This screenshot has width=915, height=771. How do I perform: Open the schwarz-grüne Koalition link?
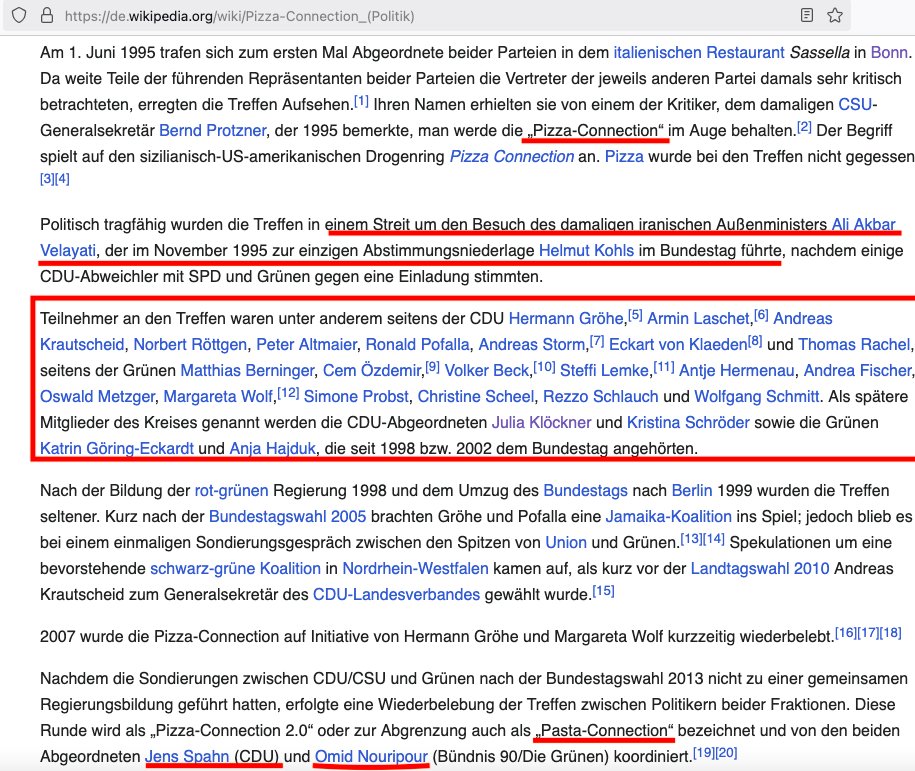[235, 568]
